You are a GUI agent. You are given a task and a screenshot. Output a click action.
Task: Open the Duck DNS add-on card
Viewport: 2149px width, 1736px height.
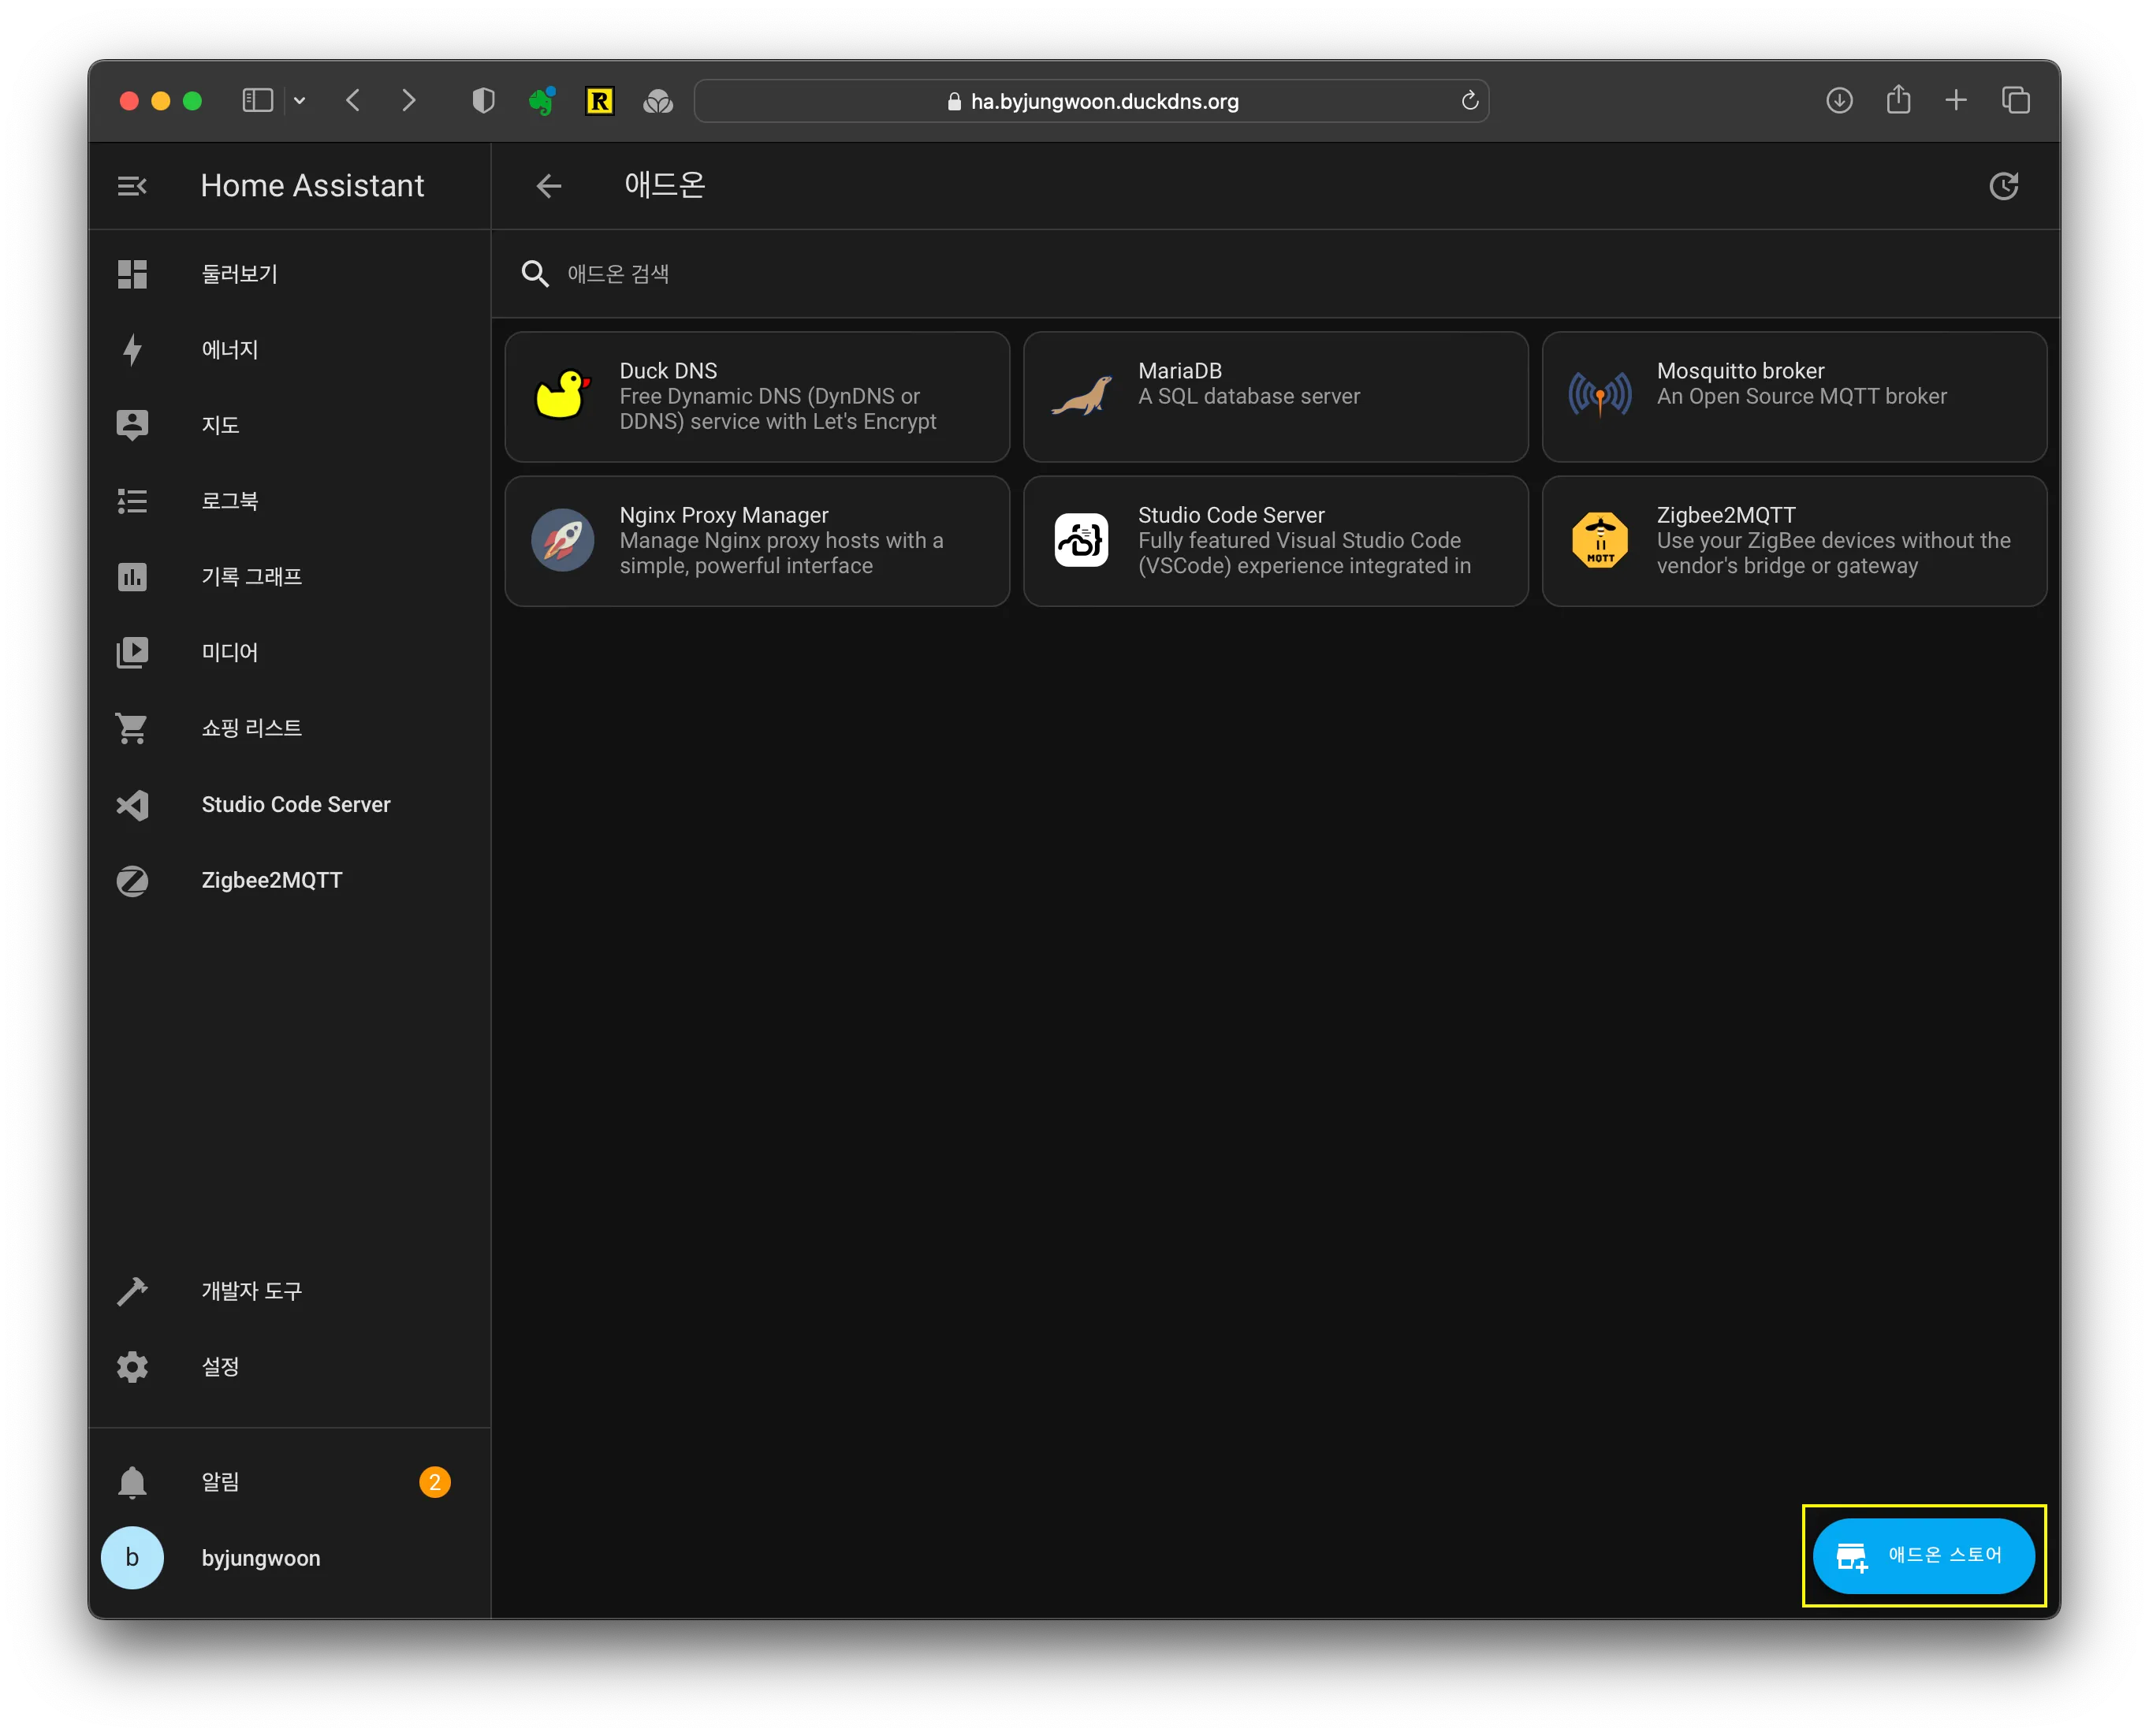pyautogui.click(x=757, y=397)
